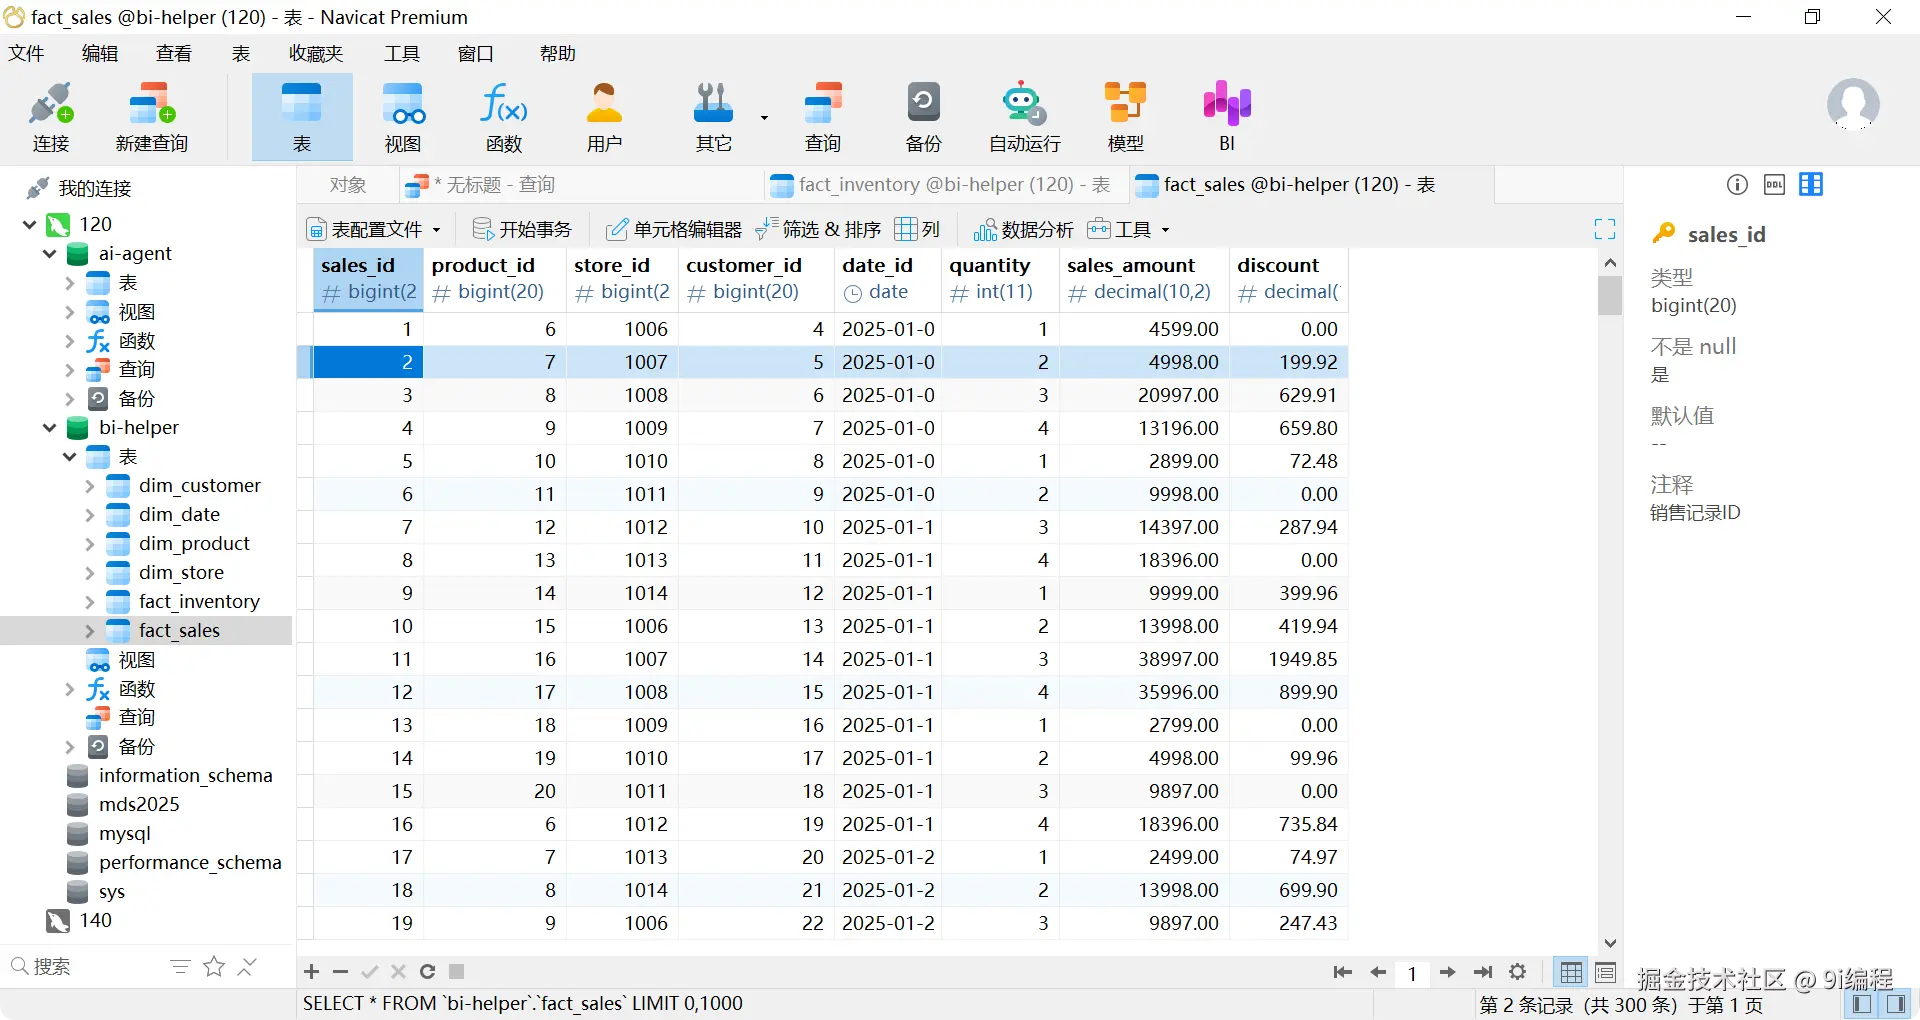Click the page number field

pyautogui.click(x=1412, y=972)
